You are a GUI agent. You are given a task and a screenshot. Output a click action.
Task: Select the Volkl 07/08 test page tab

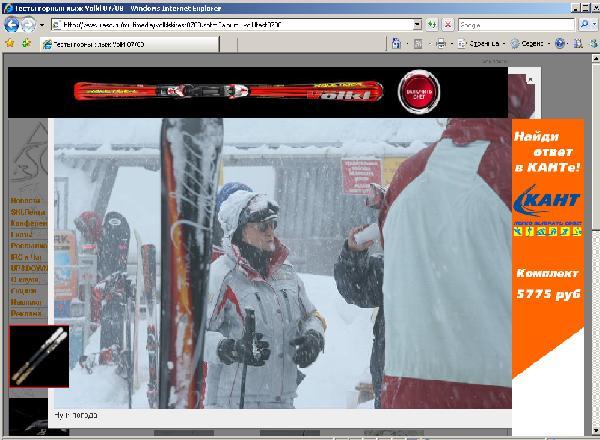(x=129, y=44)
